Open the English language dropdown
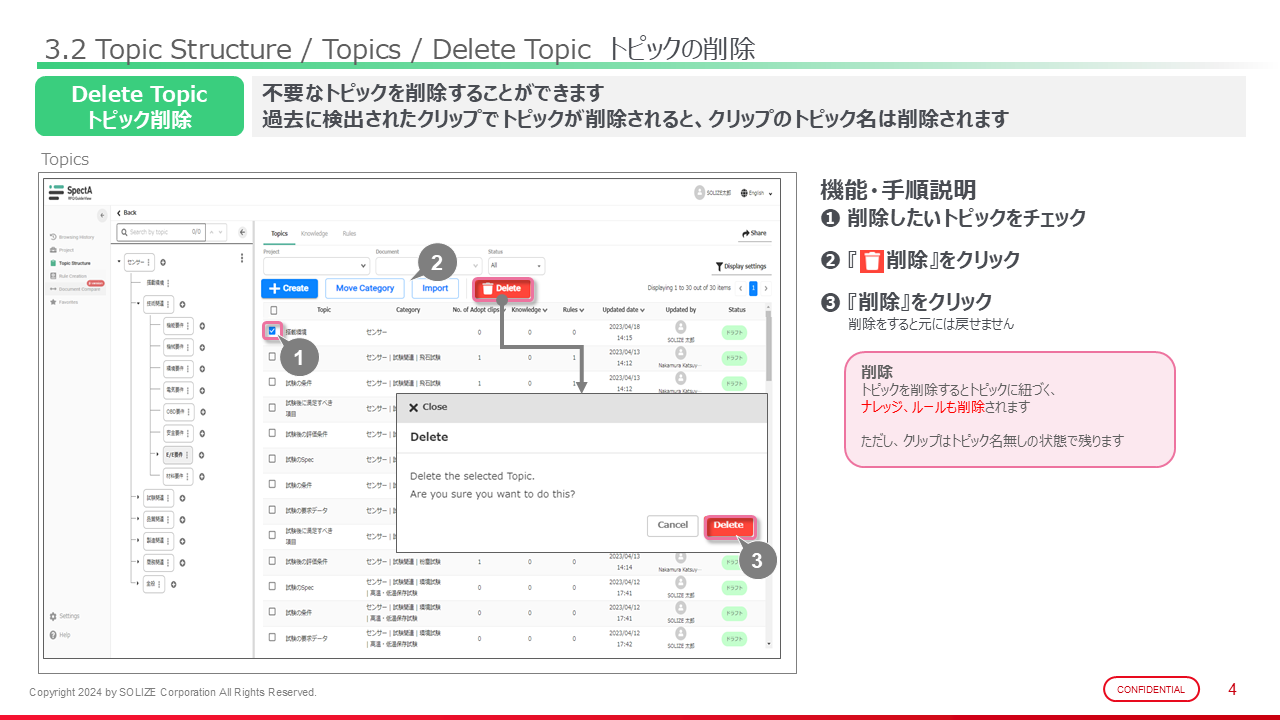 click(755, 193)
